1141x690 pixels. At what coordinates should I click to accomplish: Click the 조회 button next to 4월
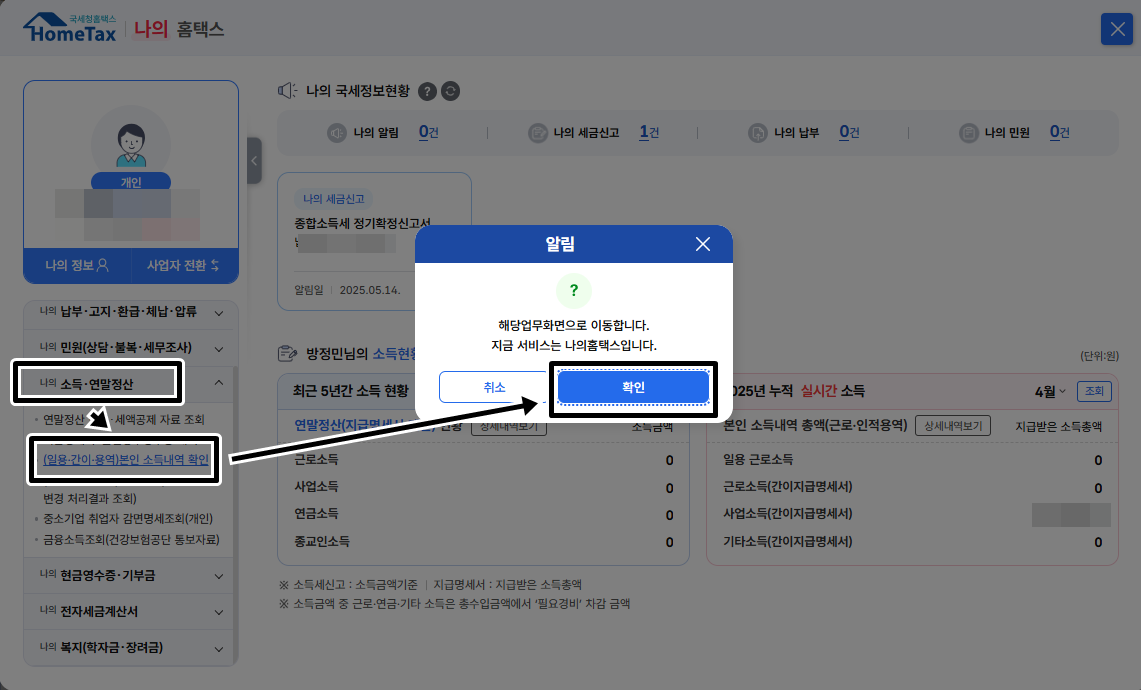tap(1094, 391)
